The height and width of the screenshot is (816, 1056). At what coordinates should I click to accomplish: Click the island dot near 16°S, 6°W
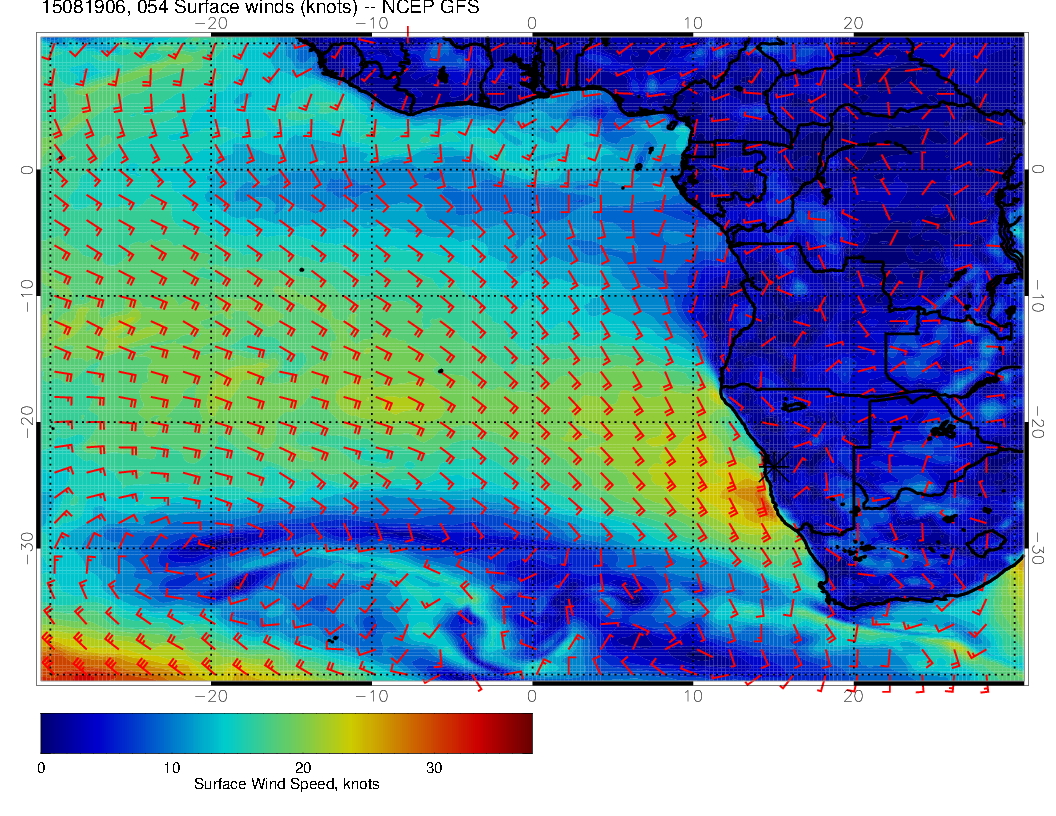[440, 372]
